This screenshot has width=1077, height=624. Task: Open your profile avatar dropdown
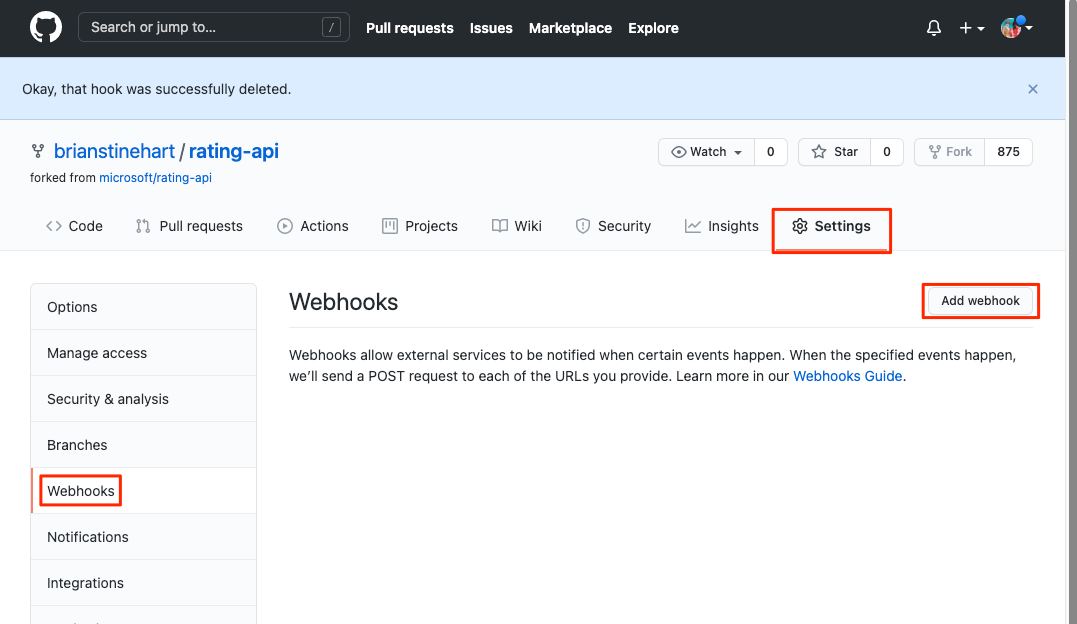(1013, 27)
